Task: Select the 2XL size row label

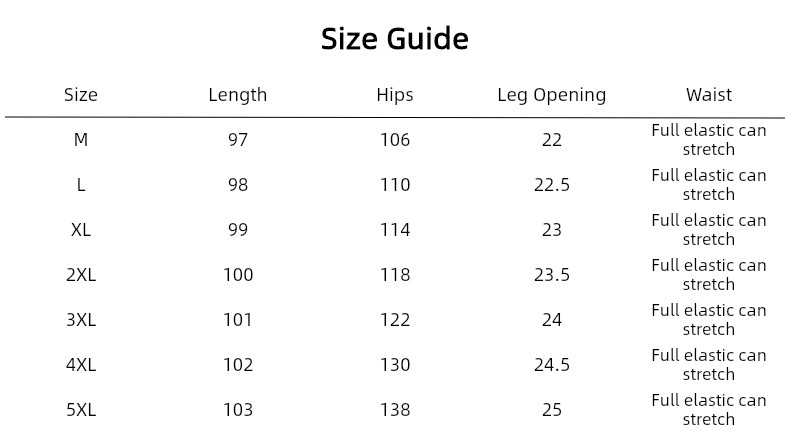Action: pos(81,275)
